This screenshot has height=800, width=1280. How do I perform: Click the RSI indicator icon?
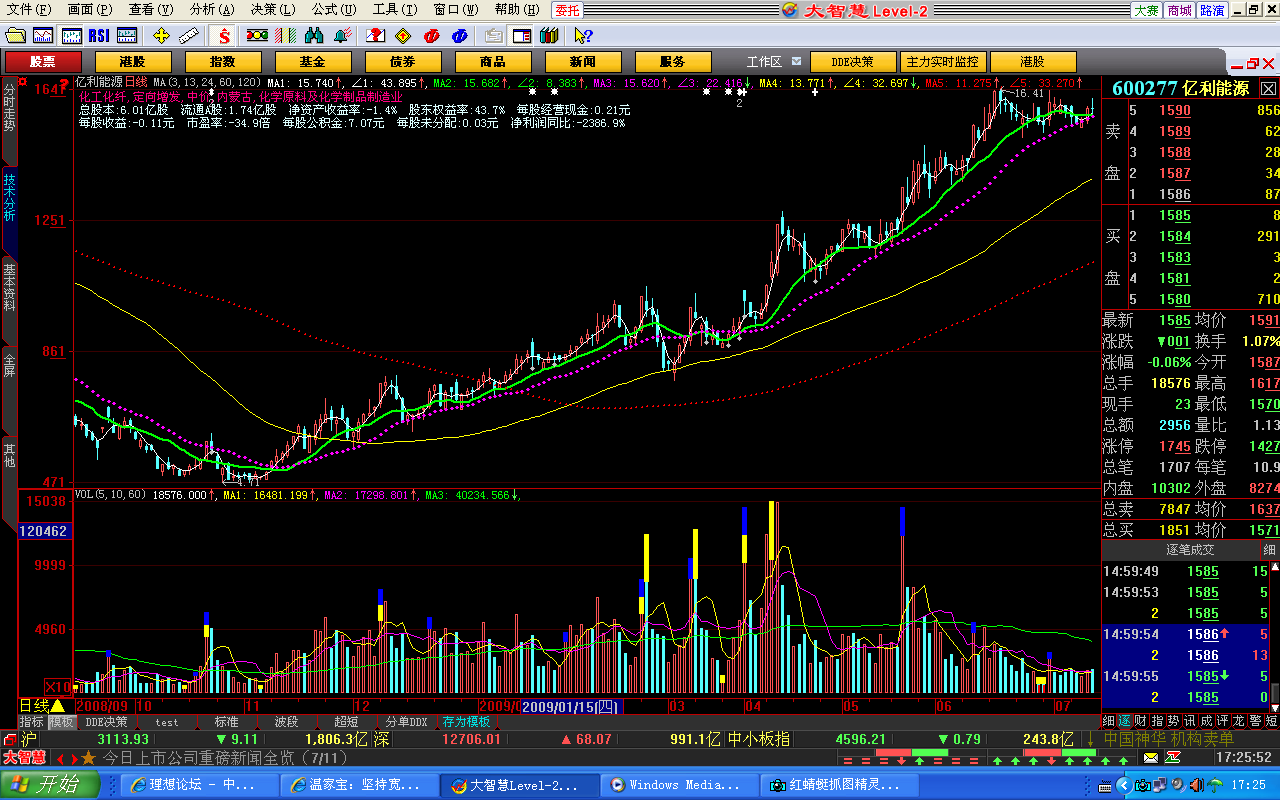[99, 35]
